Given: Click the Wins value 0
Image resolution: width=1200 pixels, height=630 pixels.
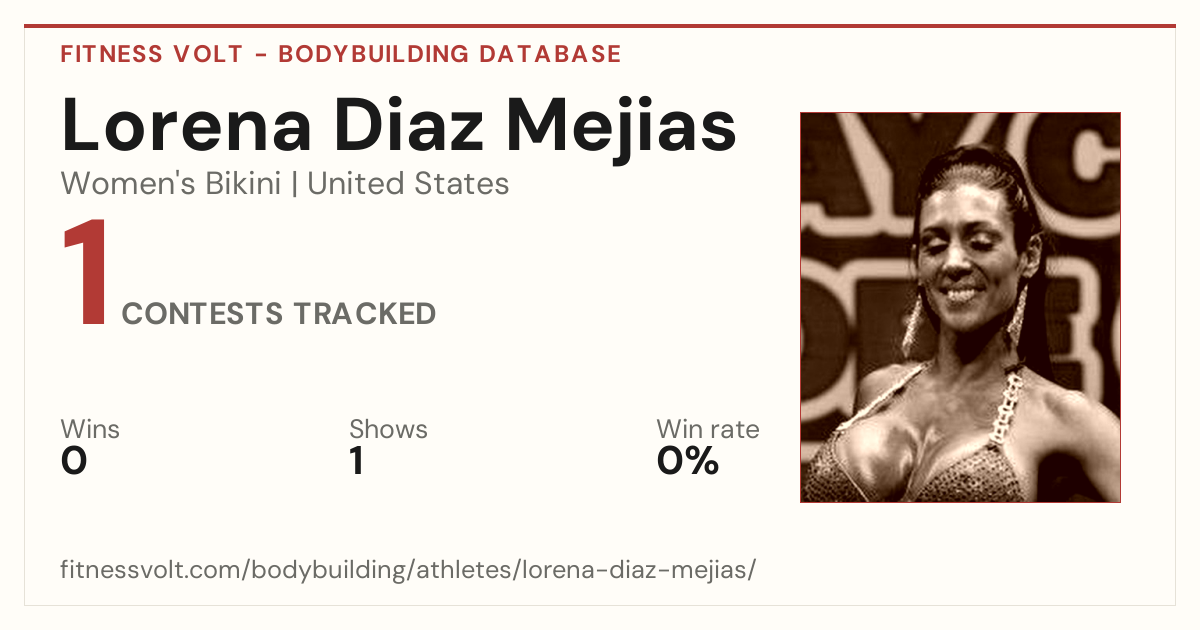Looking at the screenshot, I should (74, 461).
